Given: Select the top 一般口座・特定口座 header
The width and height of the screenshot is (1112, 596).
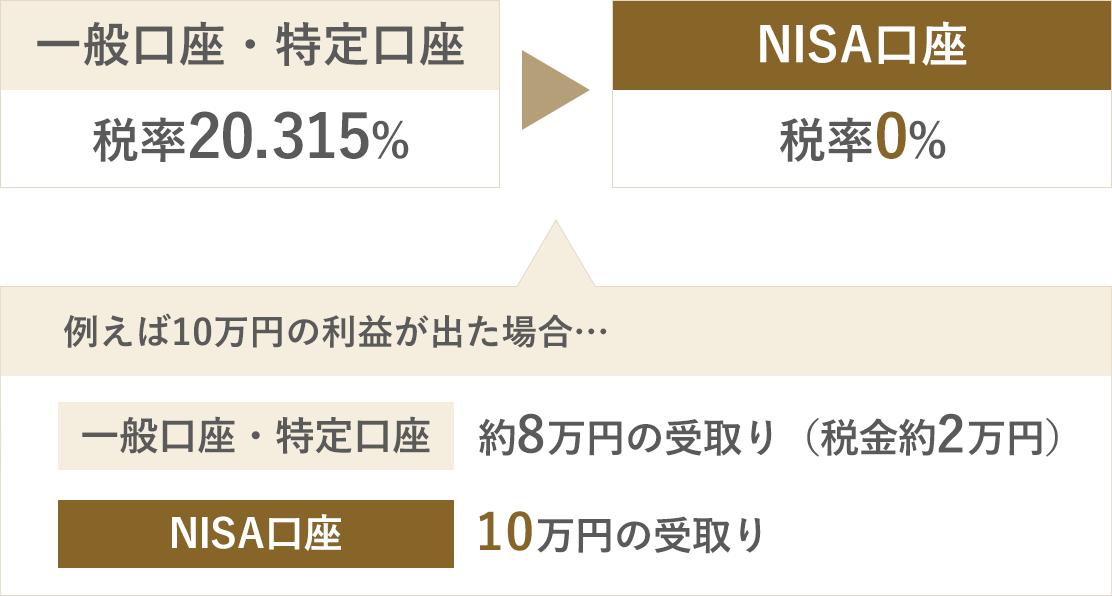Looking at the screenshot, I should point(250,48).
